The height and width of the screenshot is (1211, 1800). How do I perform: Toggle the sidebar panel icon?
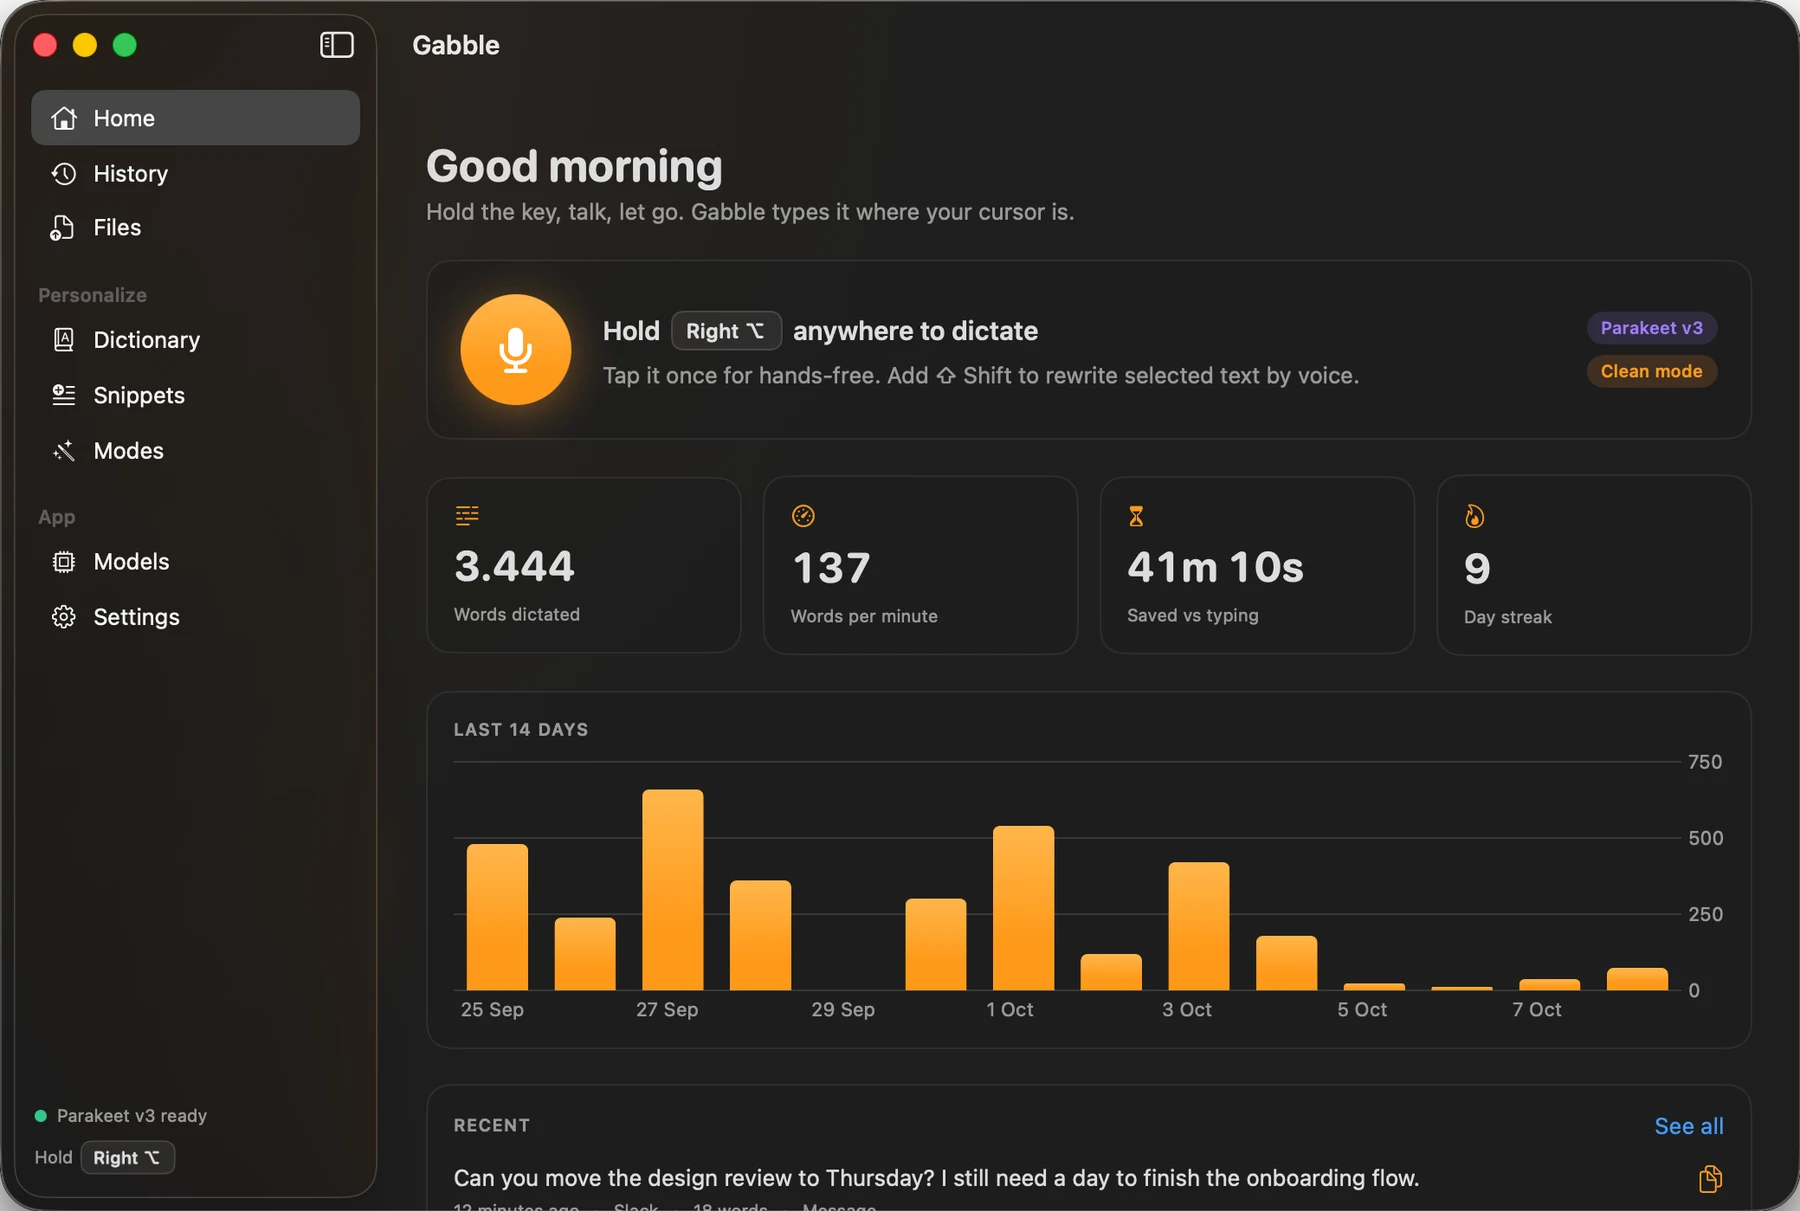(x=337, y=45)
